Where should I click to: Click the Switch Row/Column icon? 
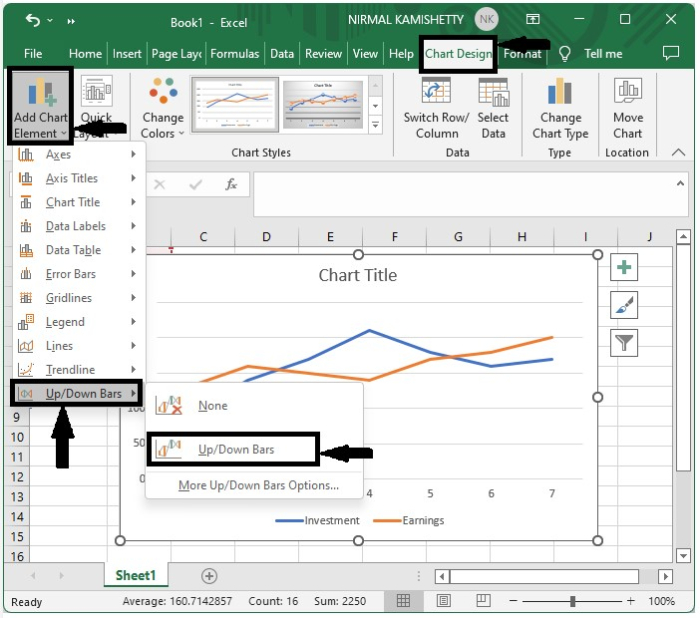pyautogui.click(x=436, y=91)
